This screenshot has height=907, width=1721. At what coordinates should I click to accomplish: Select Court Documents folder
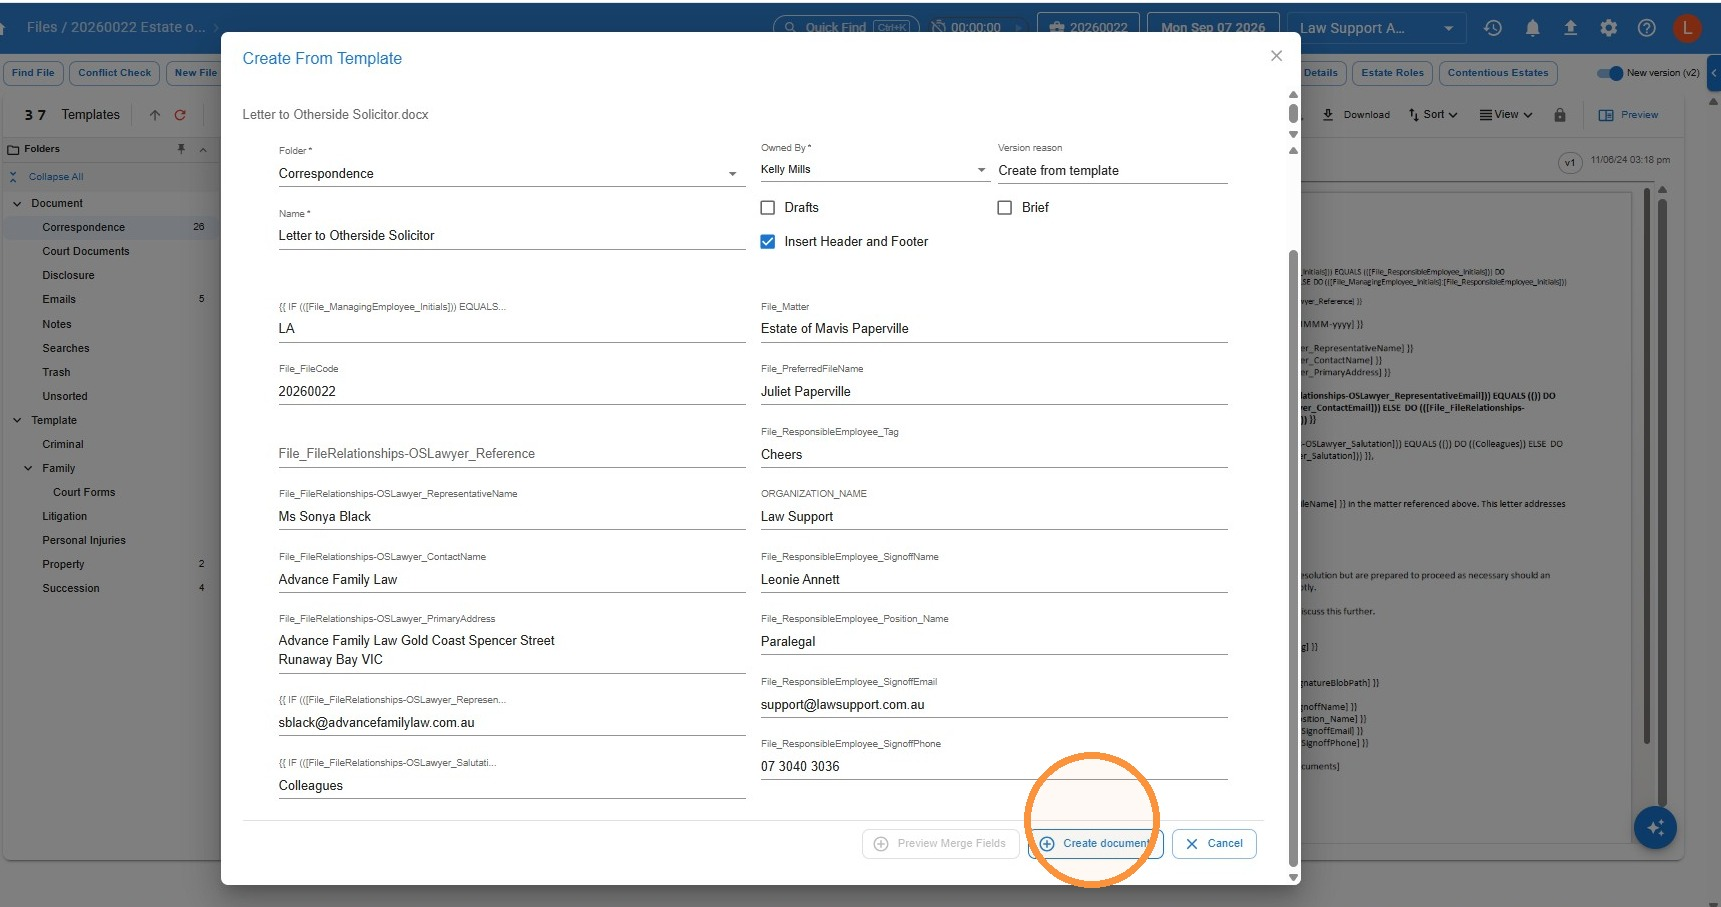[86, 252]
